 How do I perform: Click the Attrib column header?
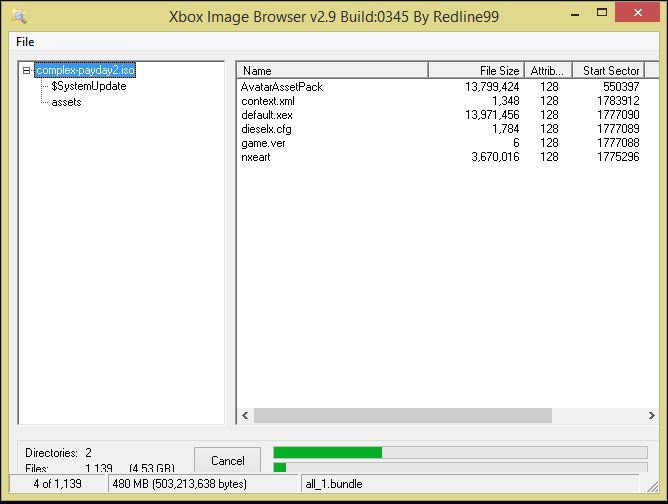coord(547,70)
